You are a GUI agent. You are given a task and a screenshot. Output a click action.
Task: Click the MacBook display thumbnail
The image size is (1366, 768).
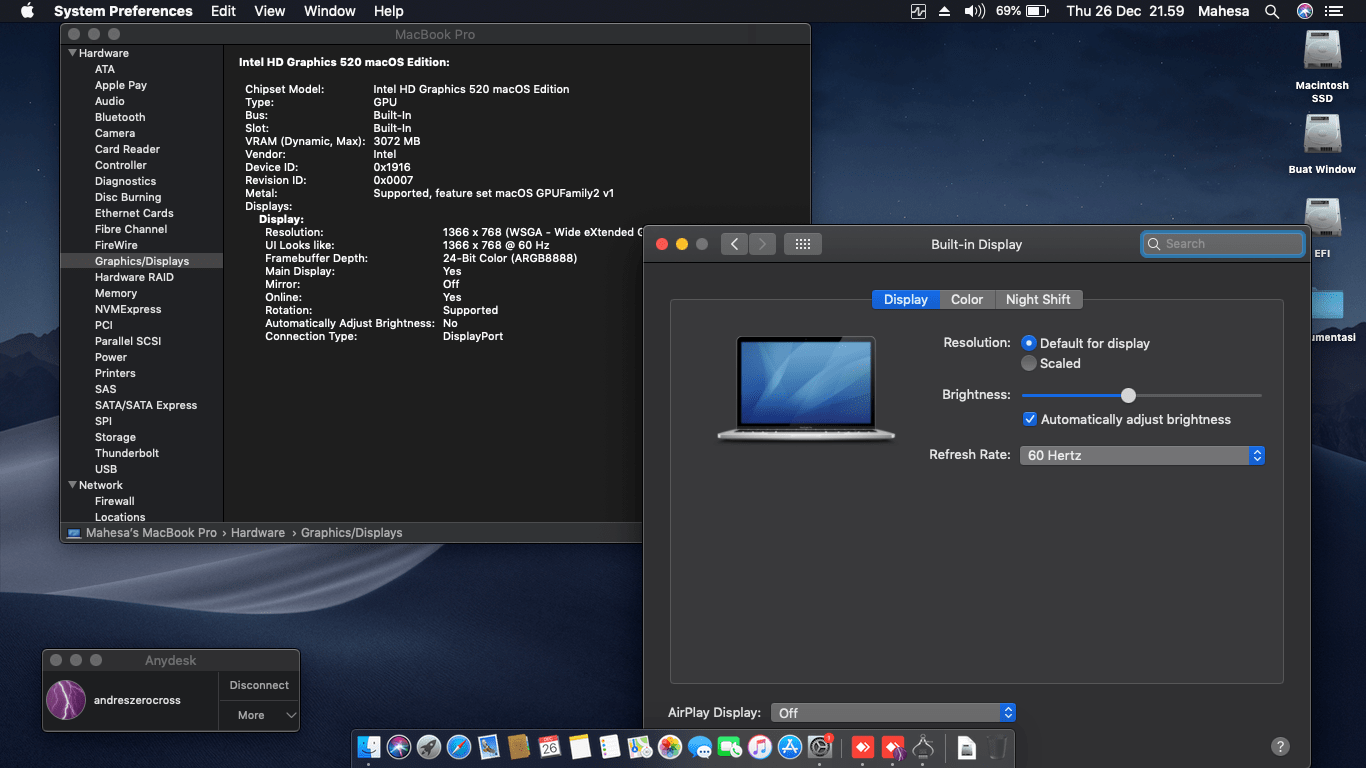(x=806, y=389)
